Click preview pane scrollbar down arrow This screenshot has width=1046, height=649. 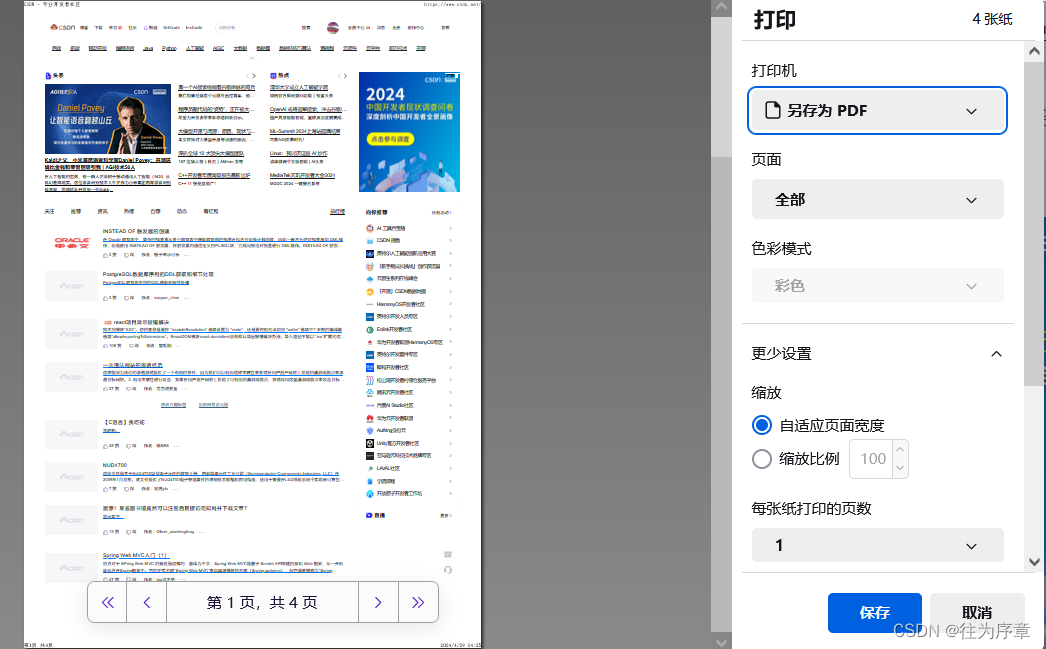click(x=721, y=642)
